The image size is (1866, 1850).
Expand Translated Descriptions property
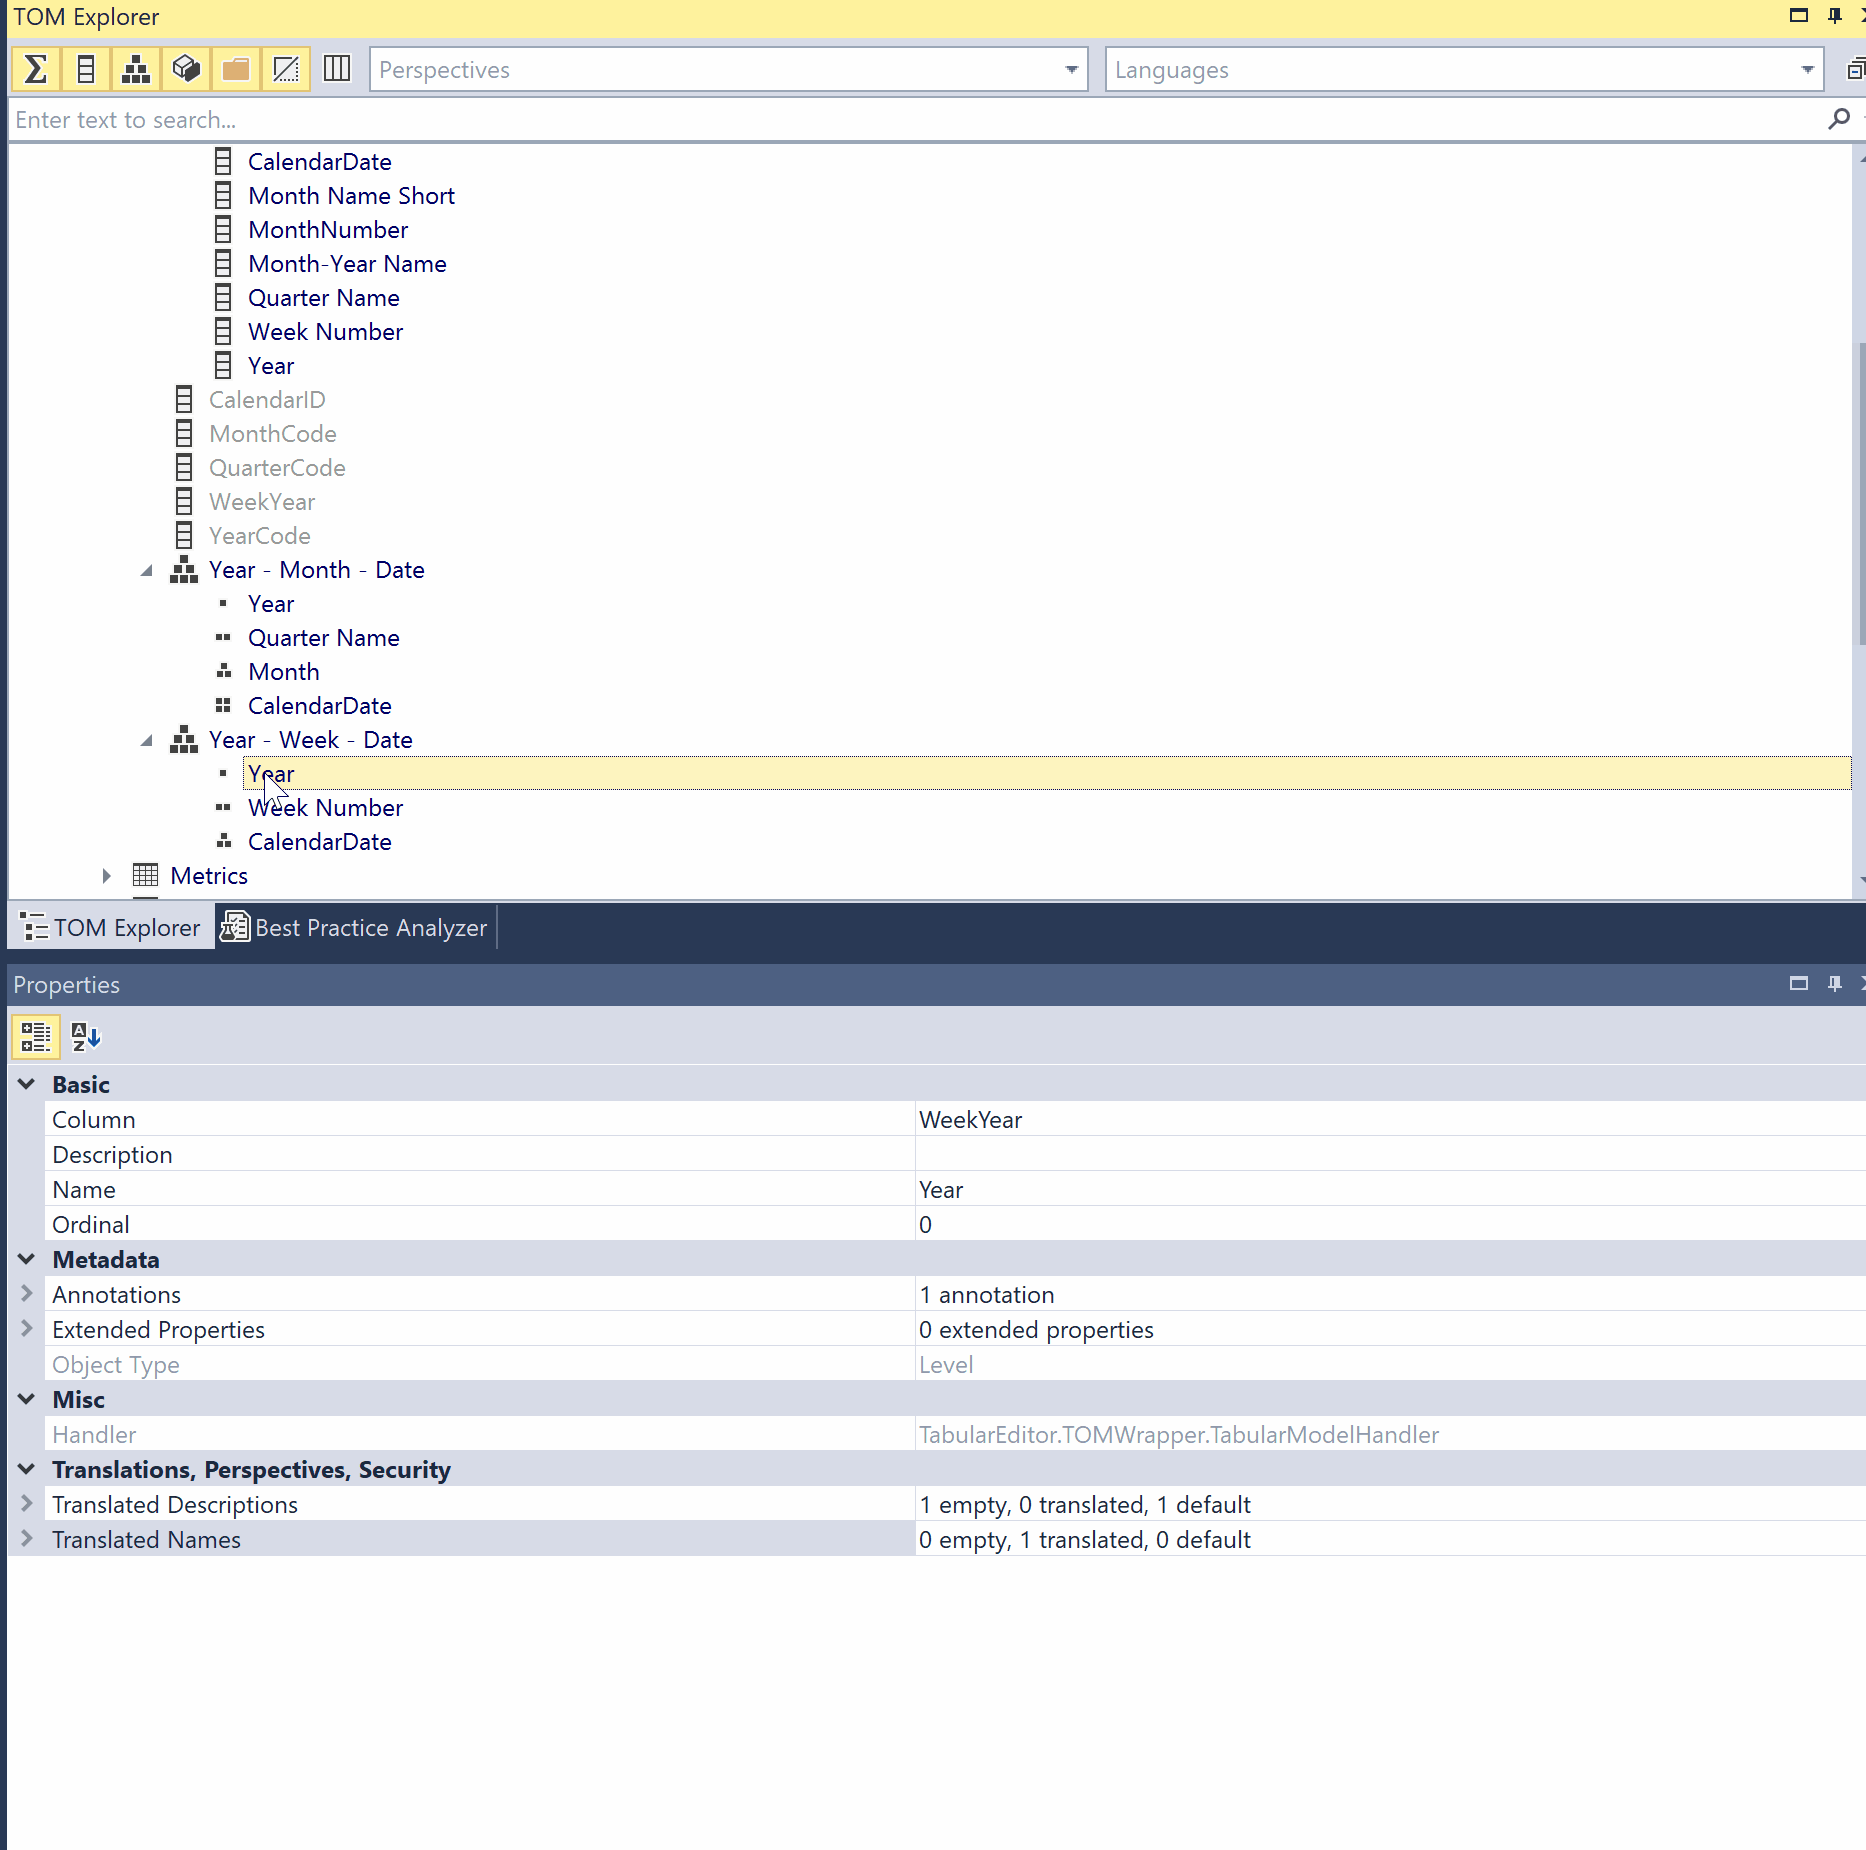coord(27,1504)
